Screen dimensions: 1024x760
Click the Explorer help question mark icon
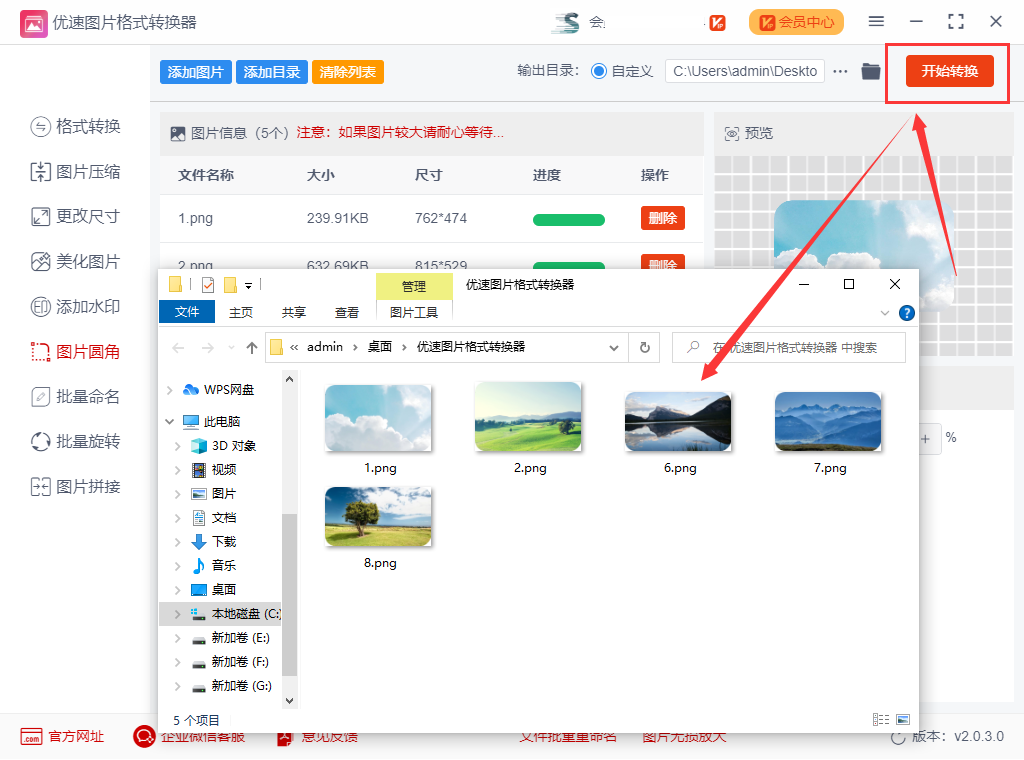click(906, 313)
